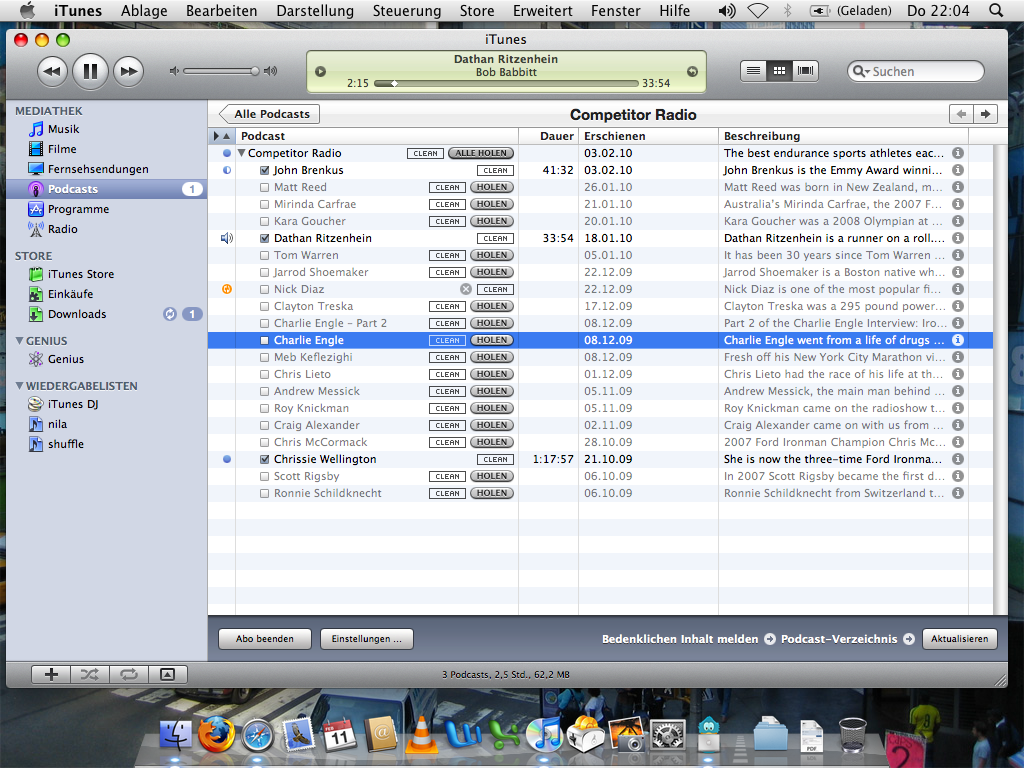The image size is (1024, 768).
Task: Open the search options dropdown
Action: (861, 71)
